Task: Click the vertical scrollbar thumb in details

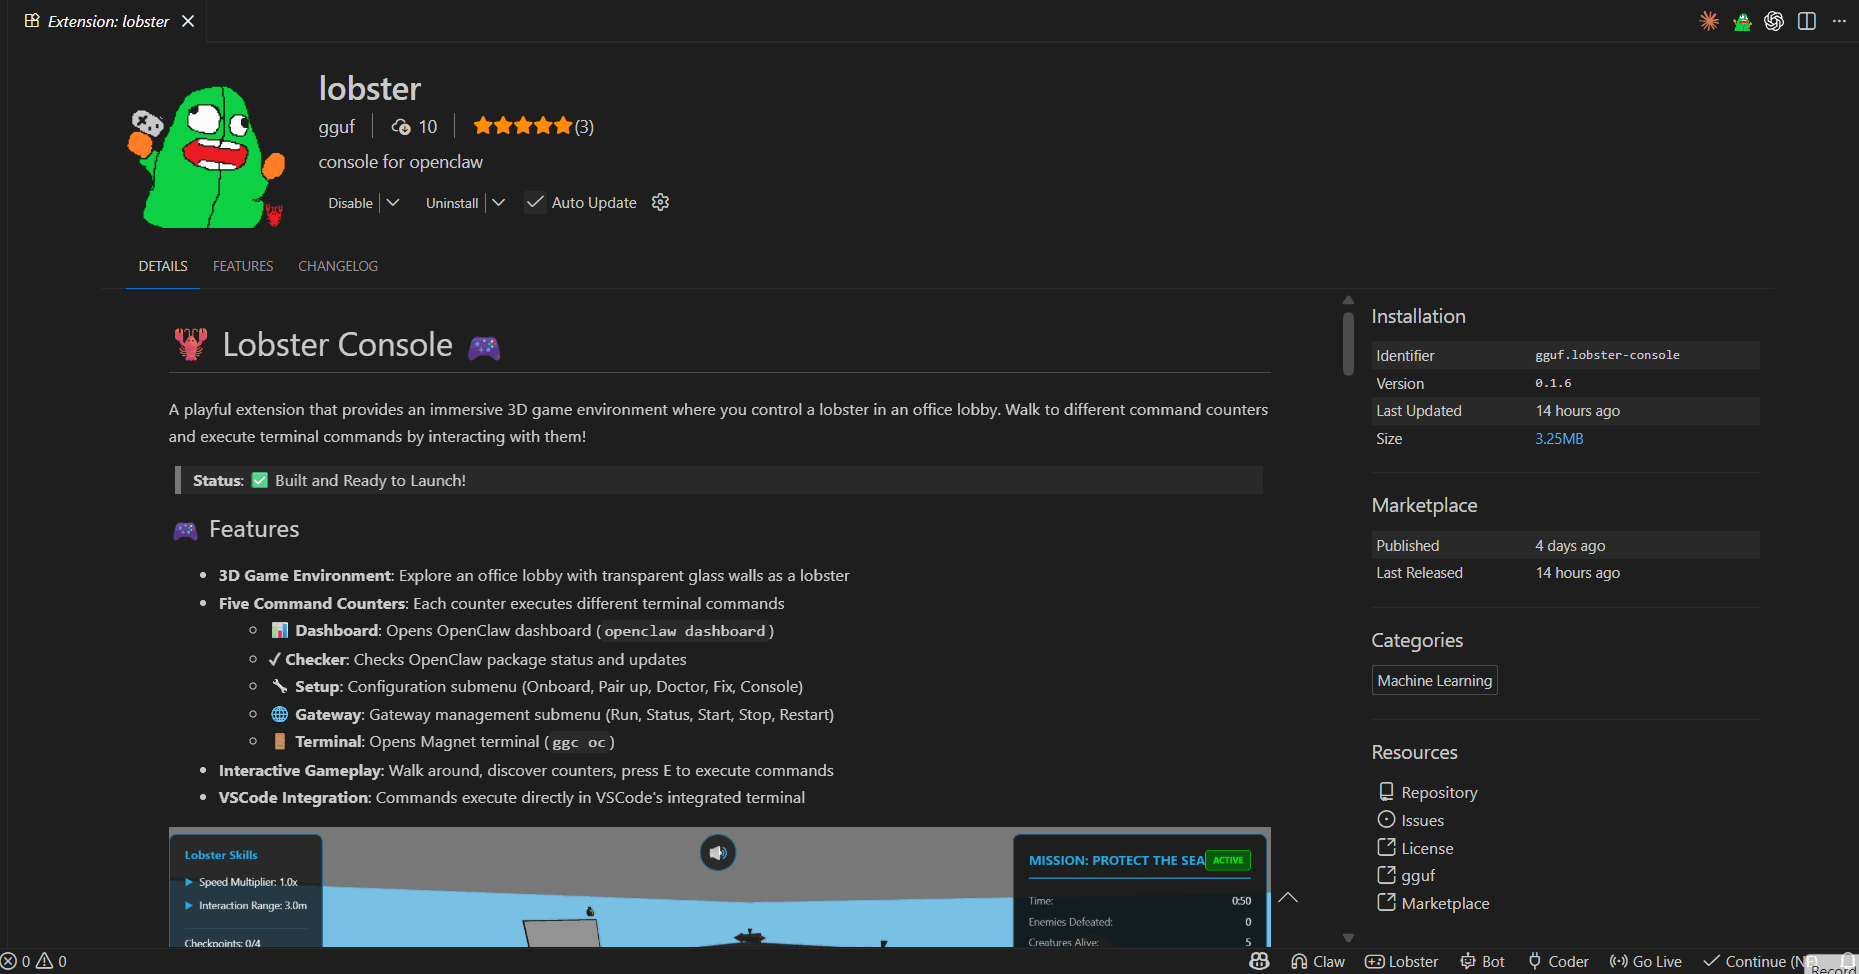Action: 1348,344
